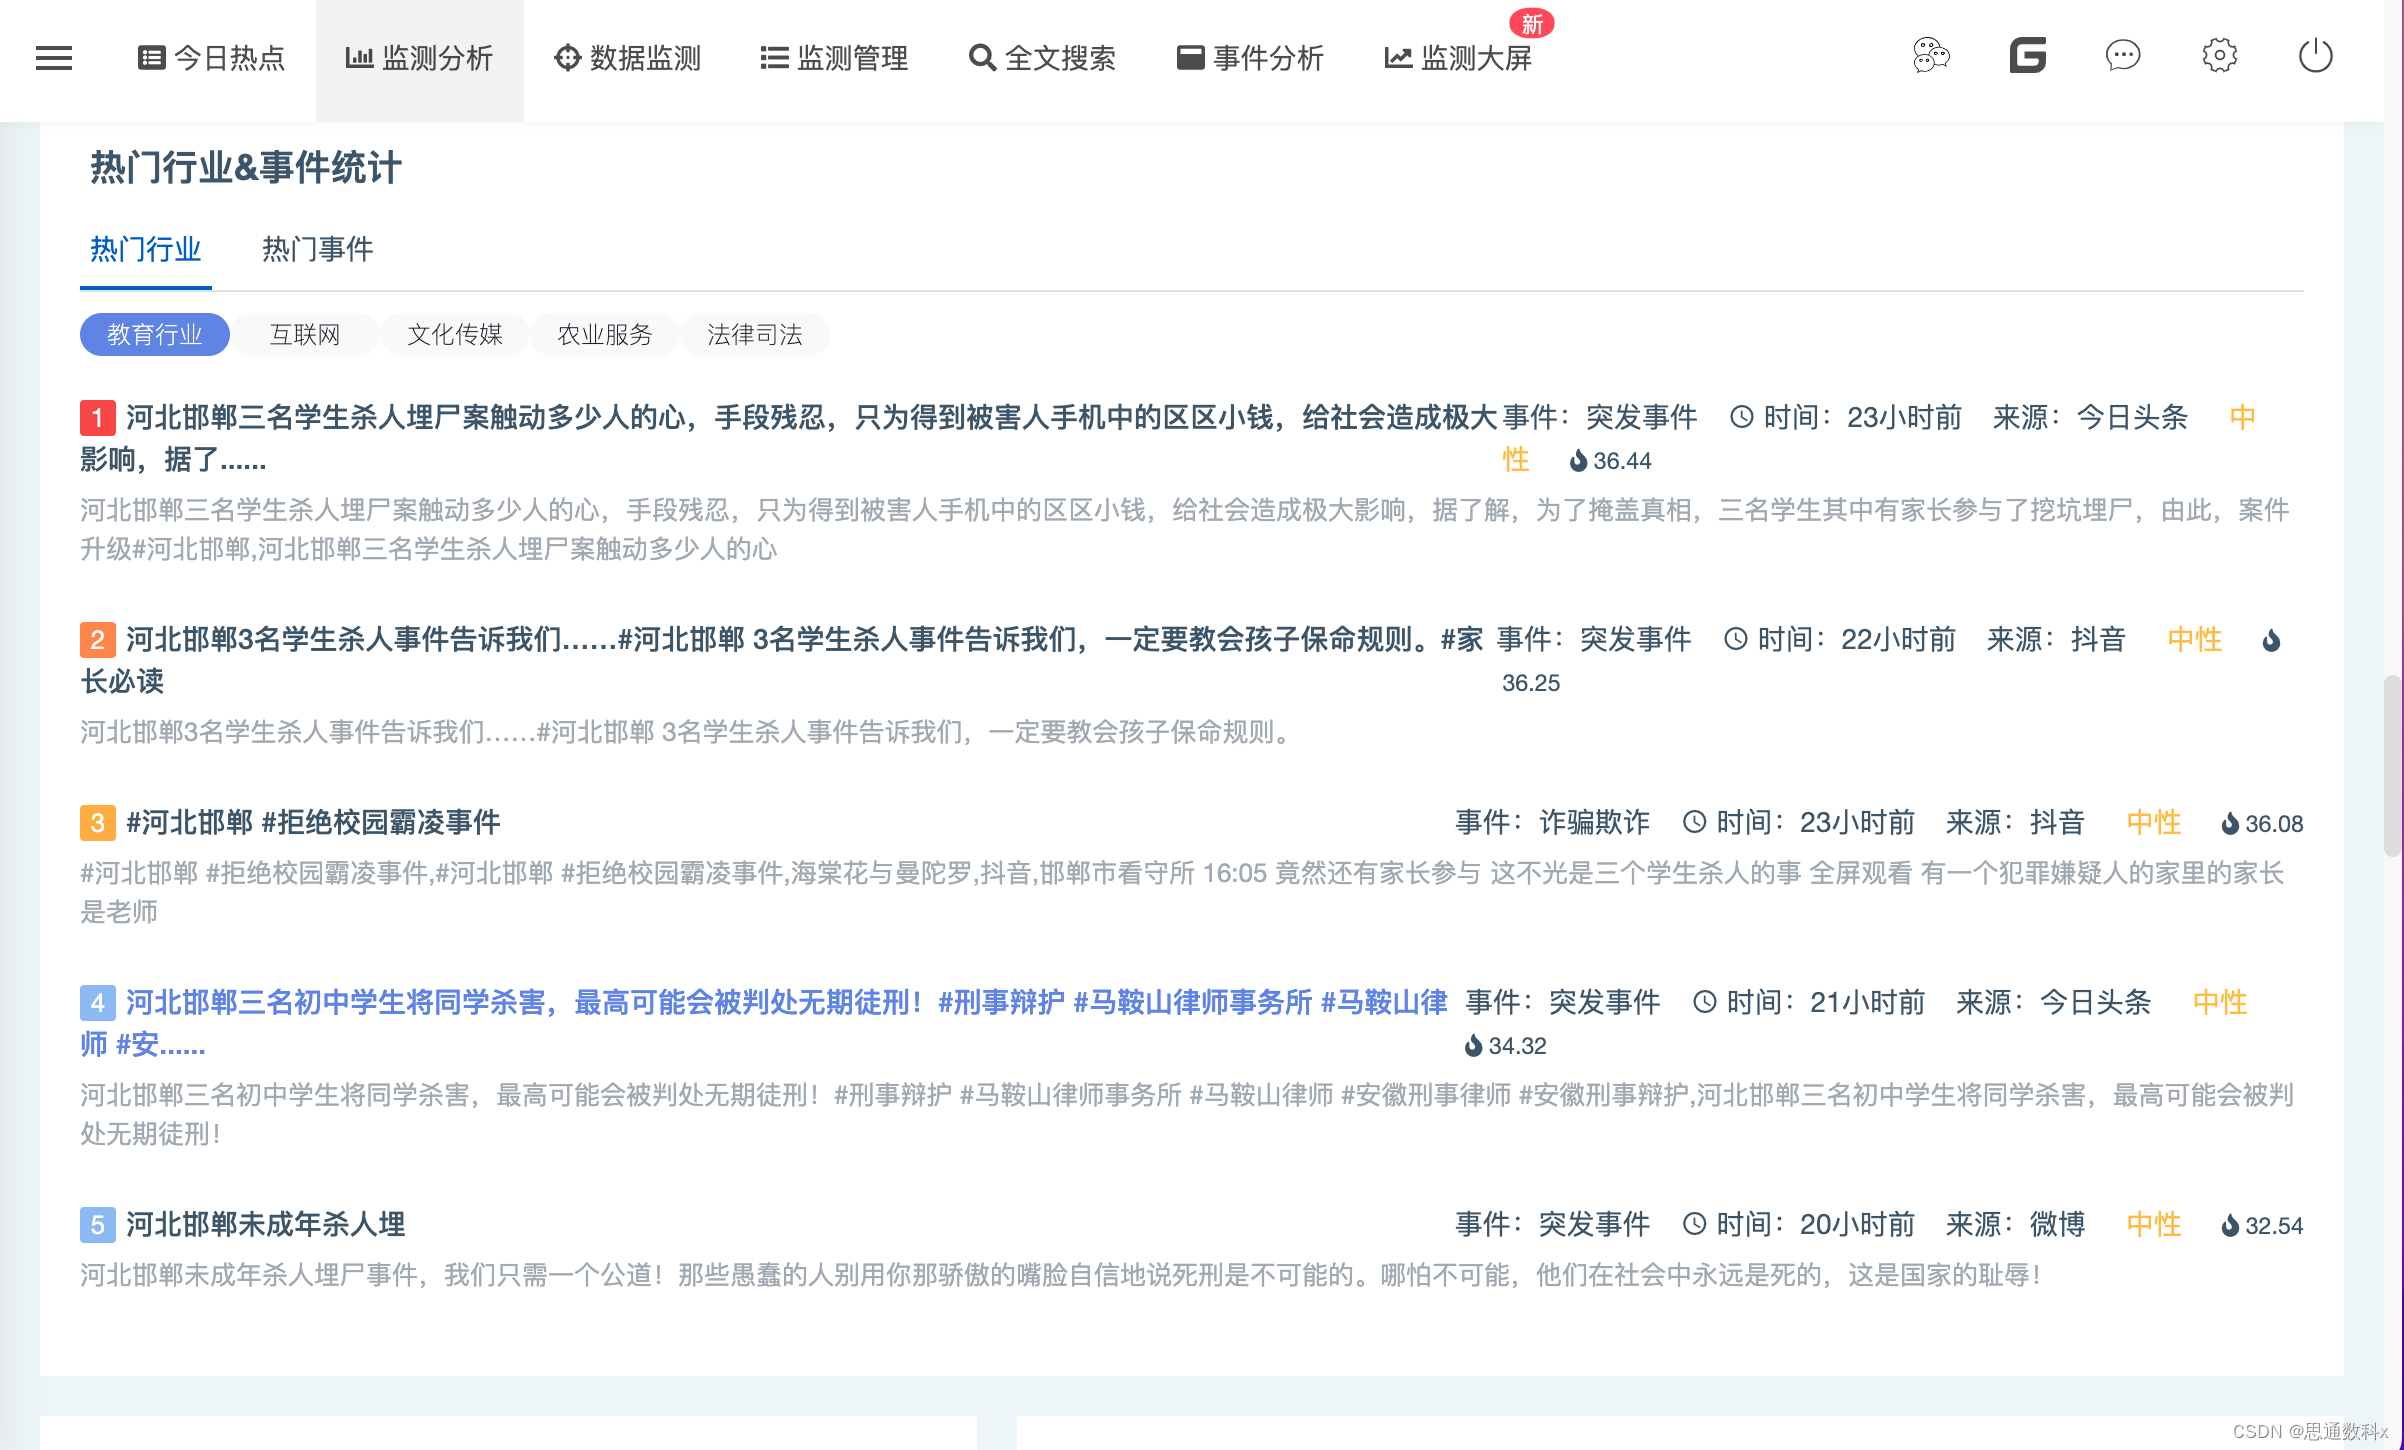The image size is (2404, 1450).
Task: Click the power logout icon
Action: point(2315,56)
